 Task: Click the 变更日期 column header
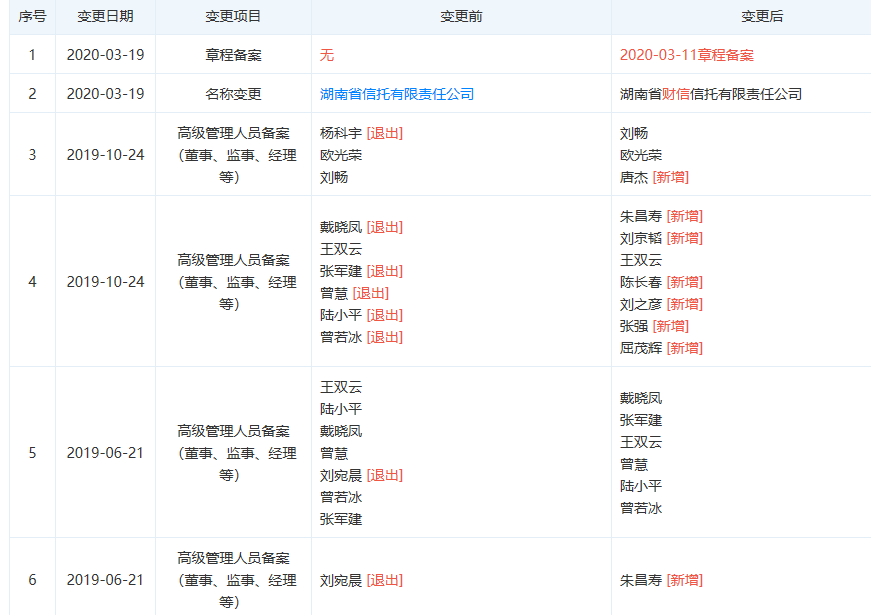point(106,17)
